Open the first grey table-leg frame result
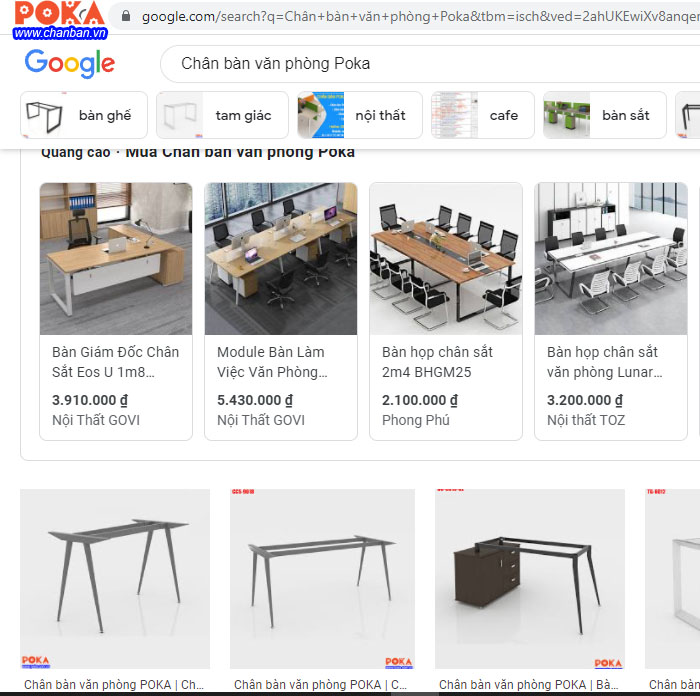Viewport: 700px width, 696px height. (x=115, y=579)
